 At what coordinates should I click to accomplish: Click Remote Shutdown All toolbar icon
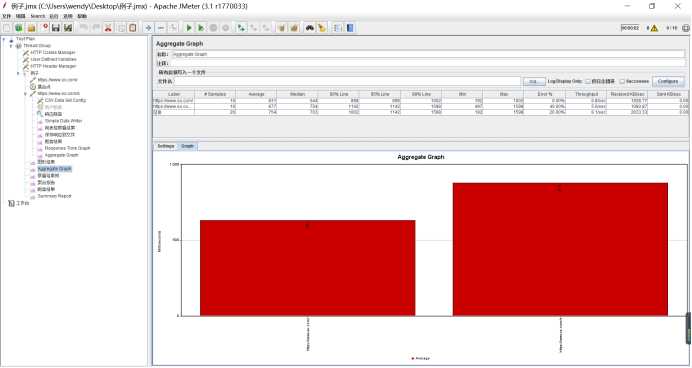pyautogui.click(x=266, y=28)
